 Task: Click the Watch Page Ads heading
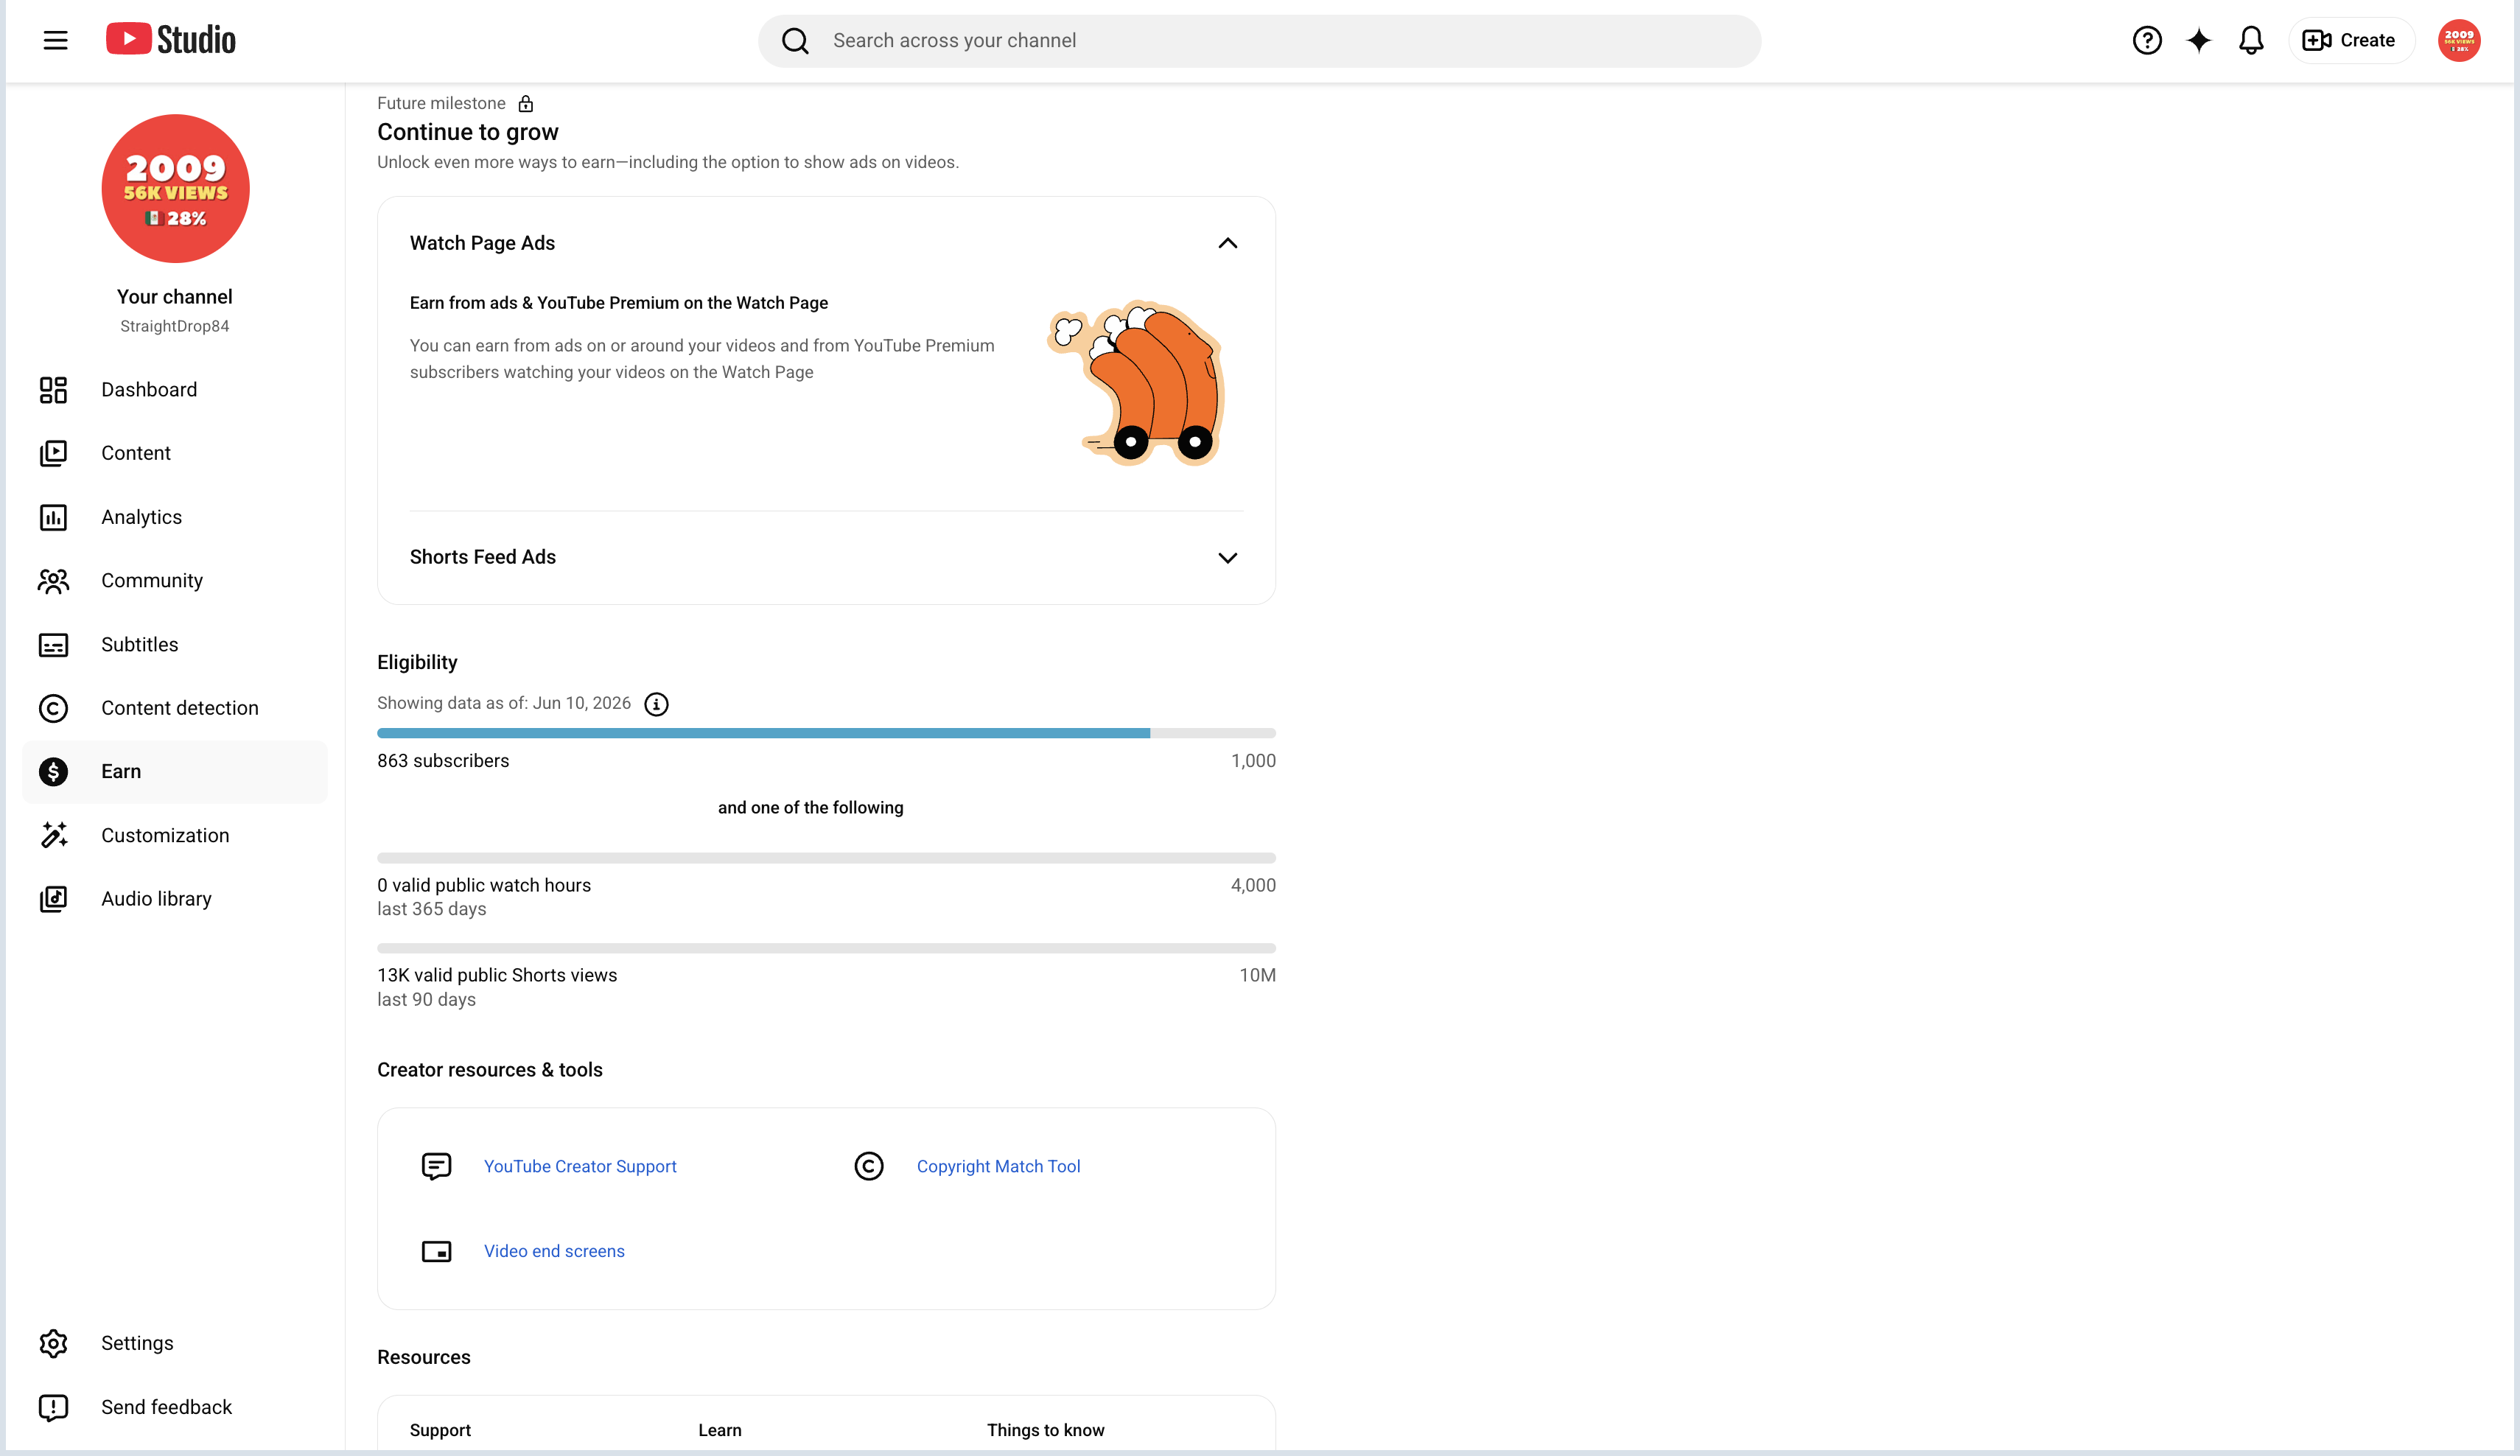(x=482, y=243)
